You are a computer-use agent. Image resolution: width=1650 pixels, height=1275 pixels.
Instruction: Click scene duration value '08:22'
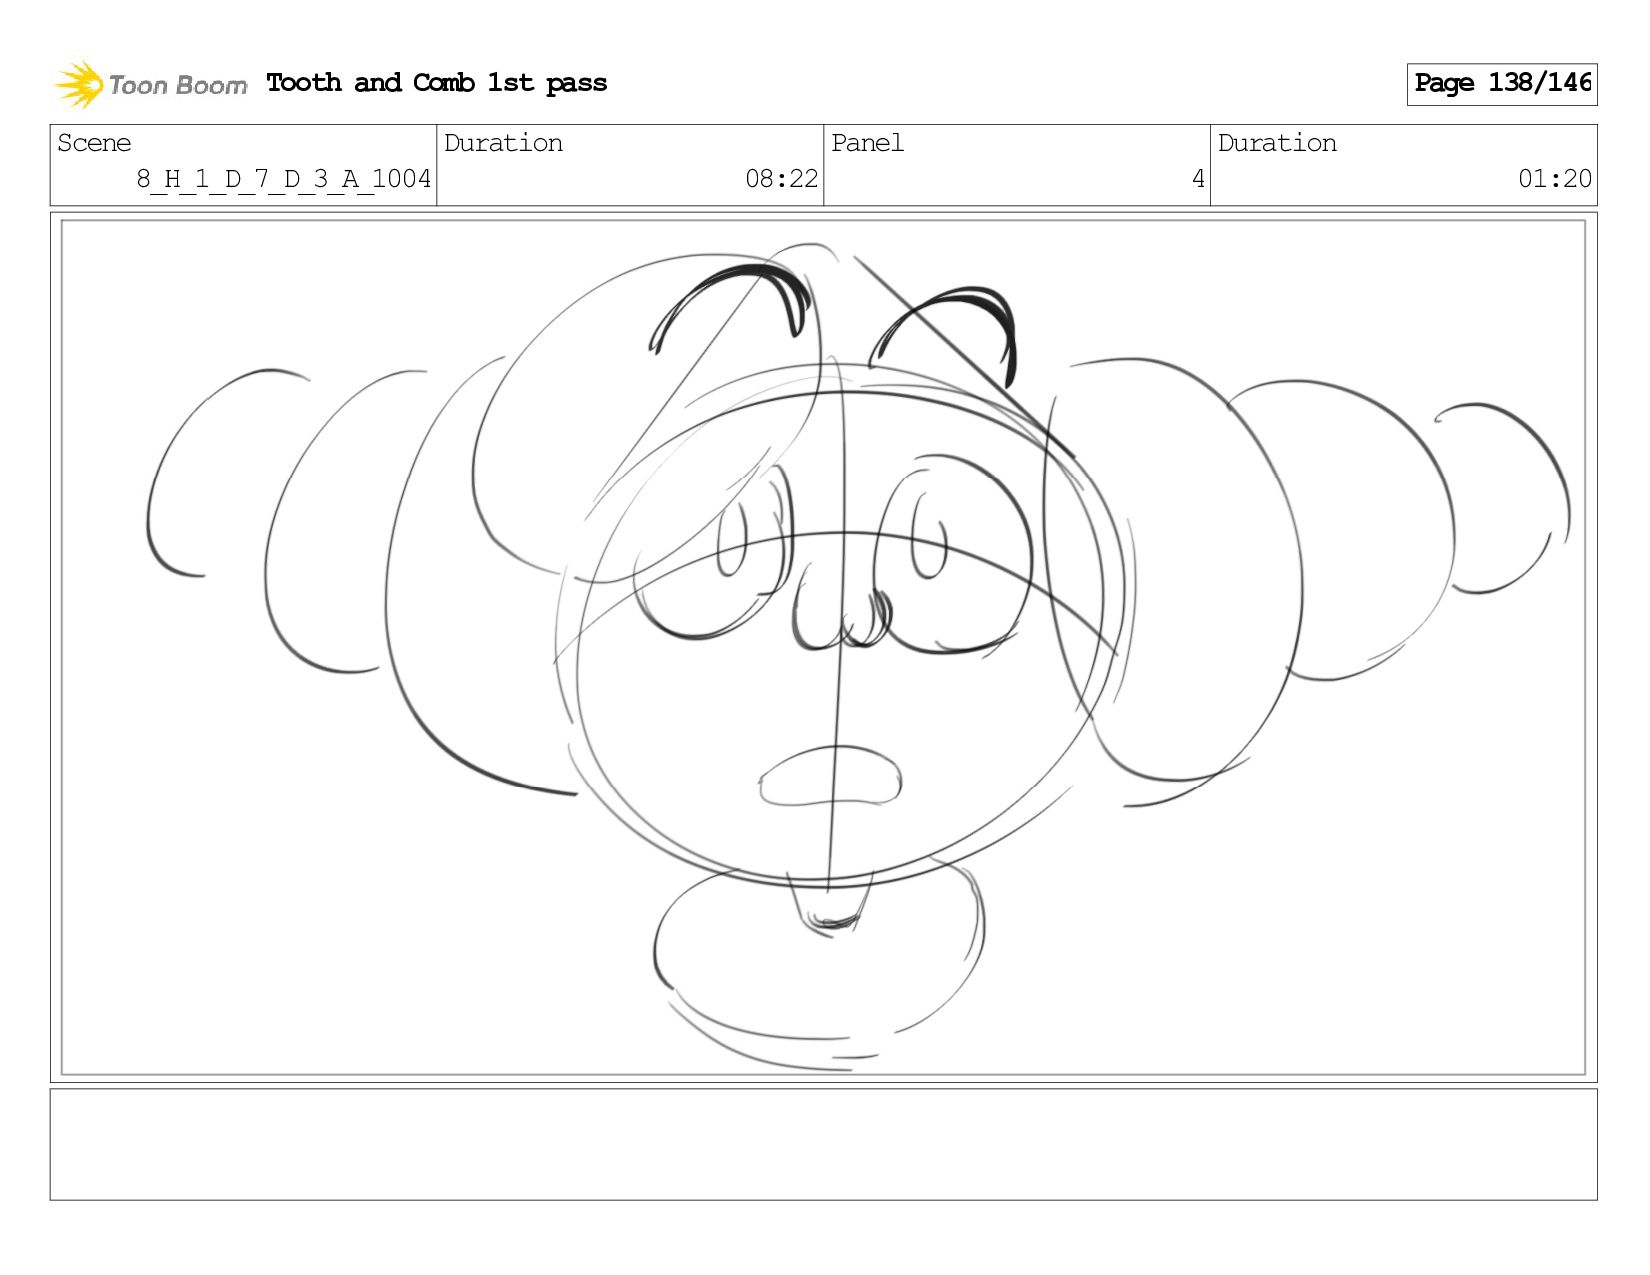tap(781, 179)
